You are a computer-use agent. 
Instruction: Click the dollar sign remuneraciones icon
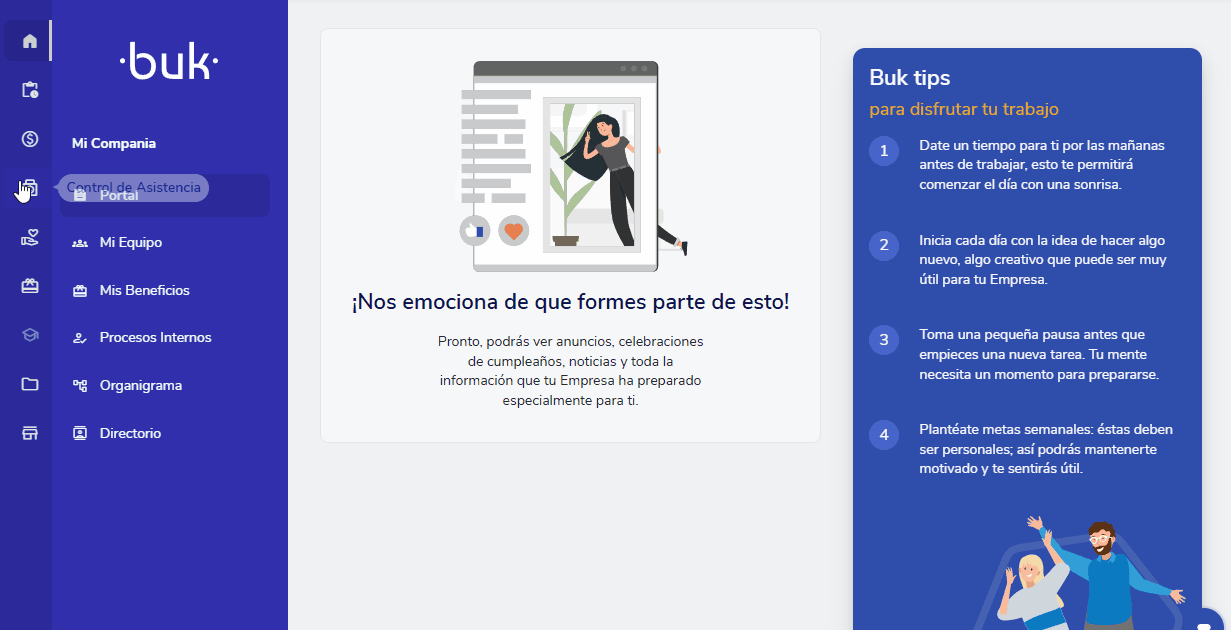(27, 138)
